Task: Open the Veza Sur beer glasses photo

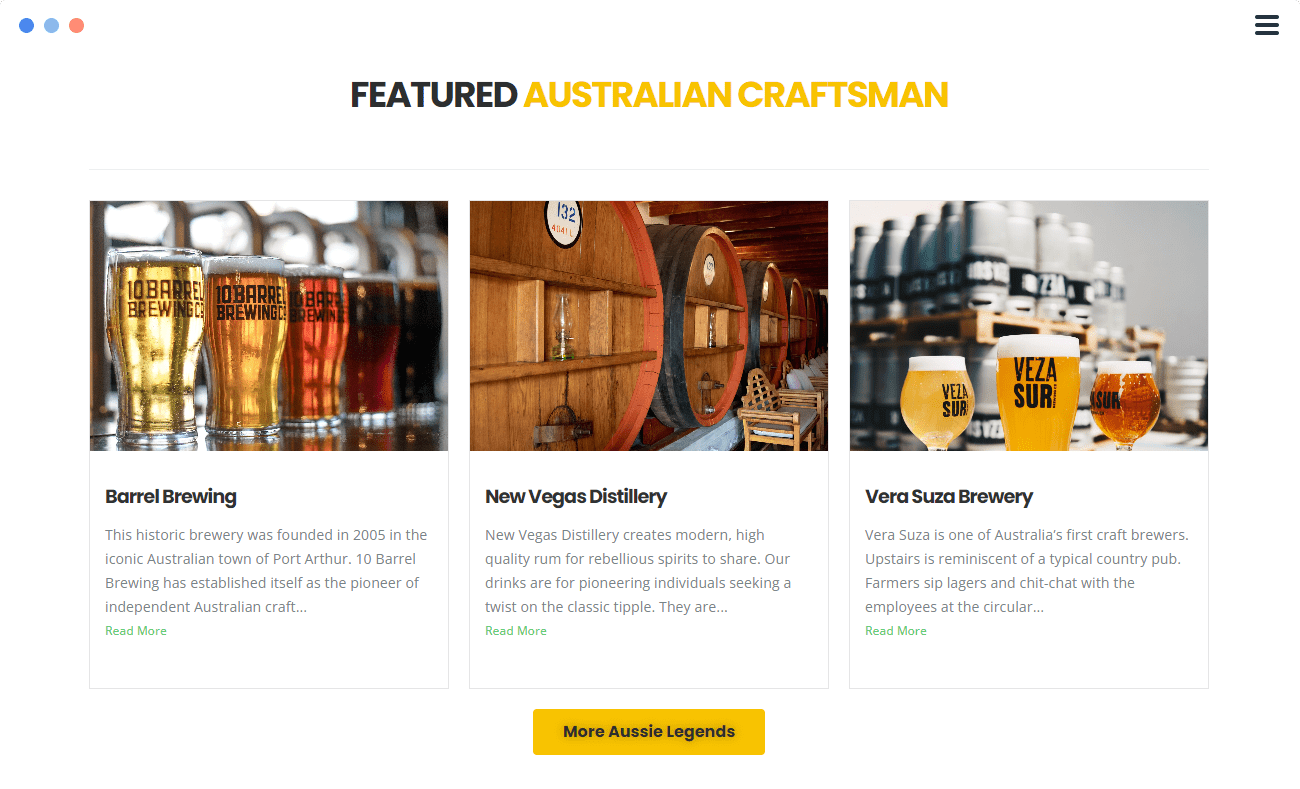Action: pyautogui.click(x=1029, y=326)
